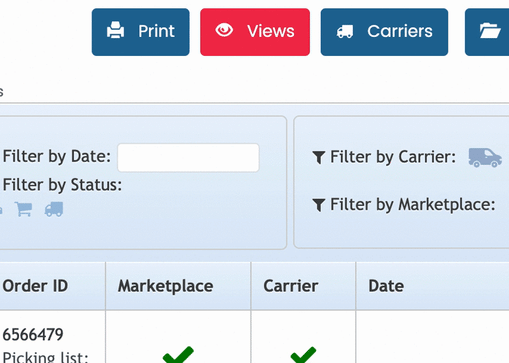
Task: Click the Filter by Status label
Action: 62,185
